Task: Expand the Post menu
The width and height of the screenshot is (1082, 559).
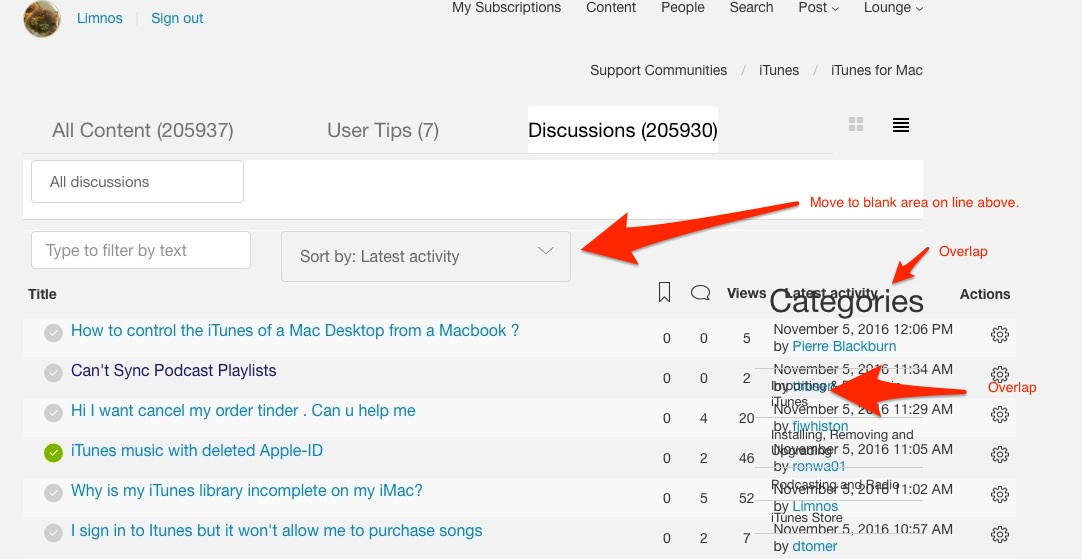Action: click(818, 8)
